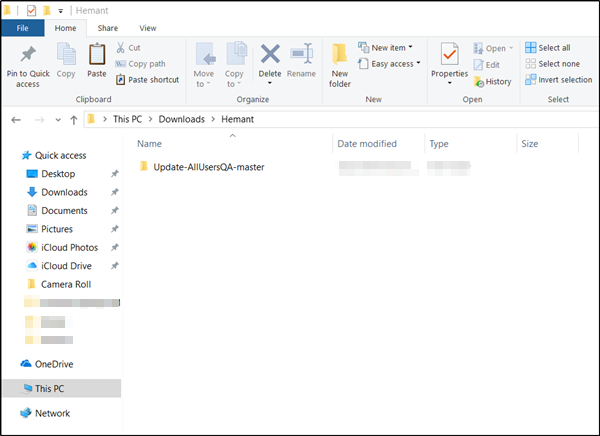Expand the Delete dropdown arrow
Screen dimensions: 600x436
click(270, 83)
